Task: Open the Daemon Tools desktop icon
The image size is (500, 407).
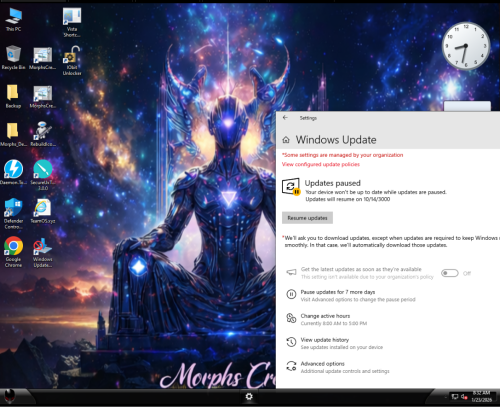Action: coord(13,172)
